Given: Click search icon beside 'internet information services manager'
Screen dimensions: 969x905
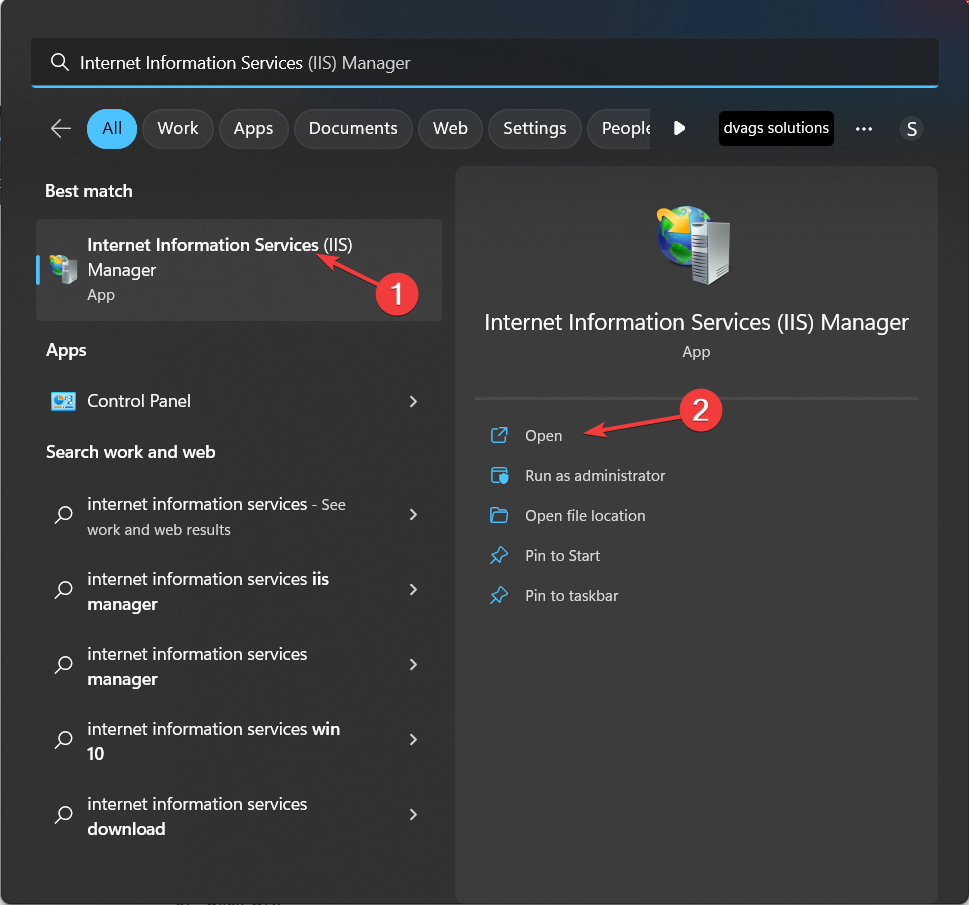Looking at the screenshot, I should 64,665.
